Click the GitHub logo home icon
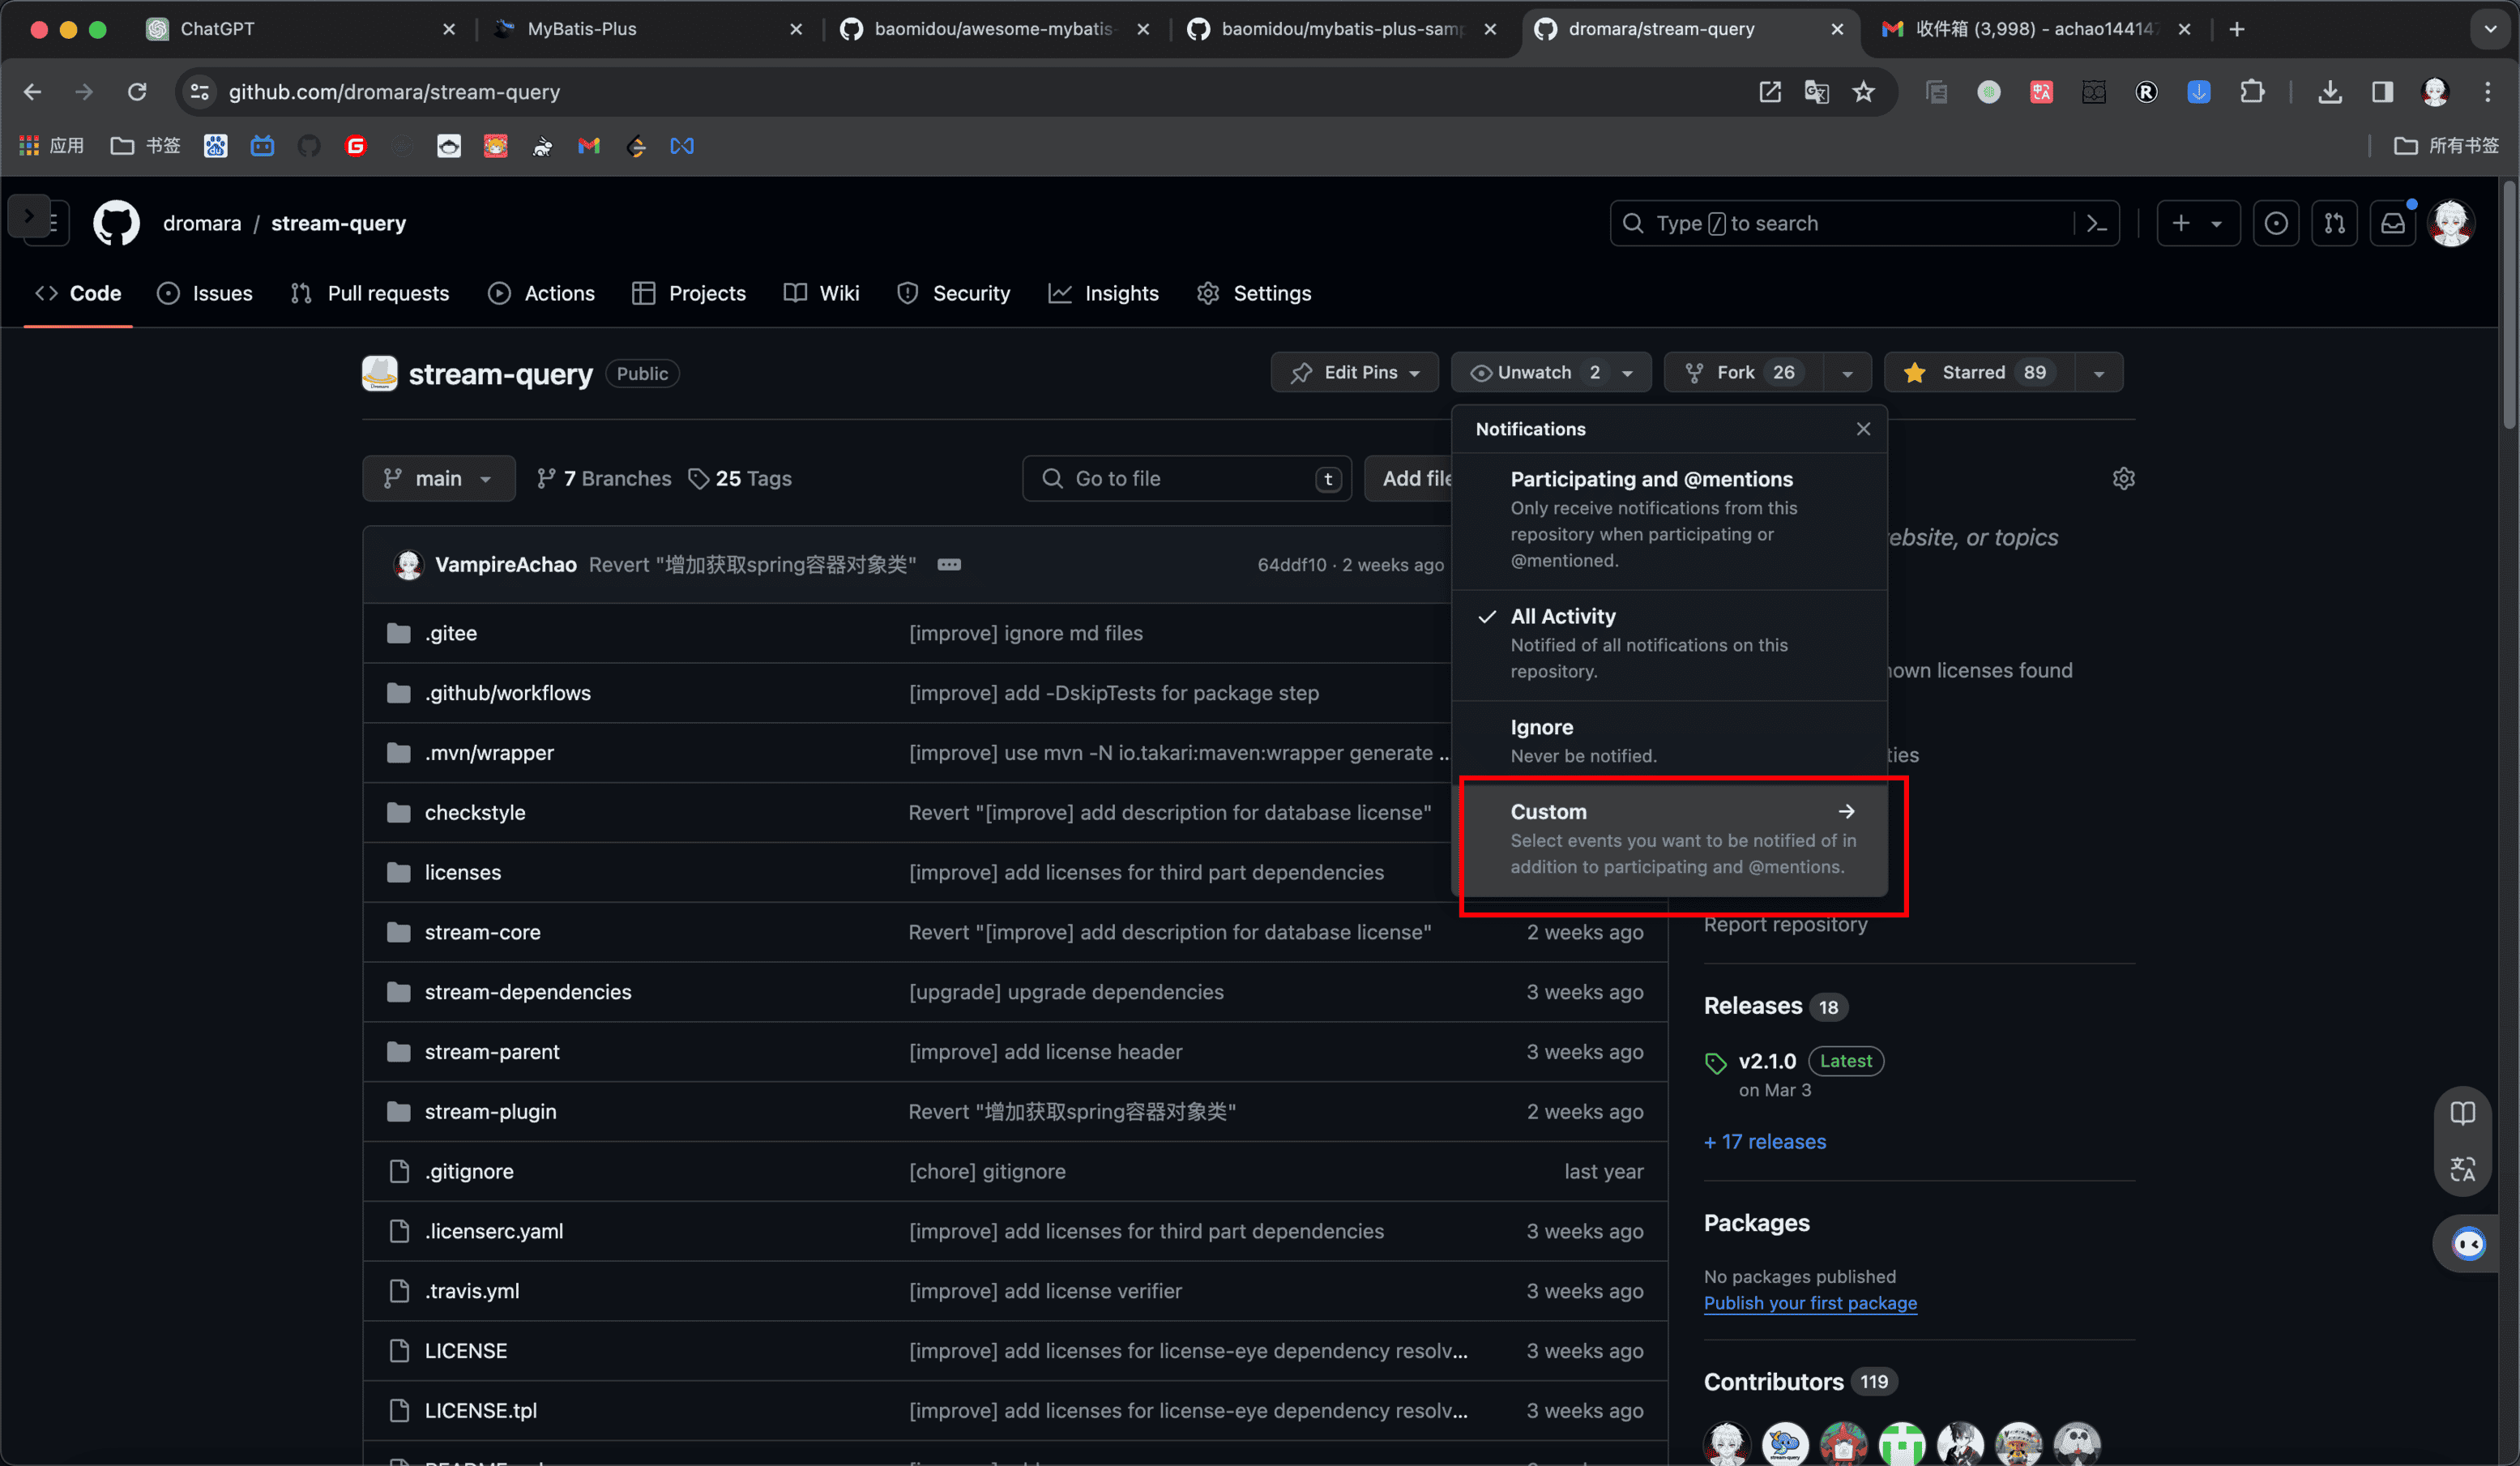 116,223
